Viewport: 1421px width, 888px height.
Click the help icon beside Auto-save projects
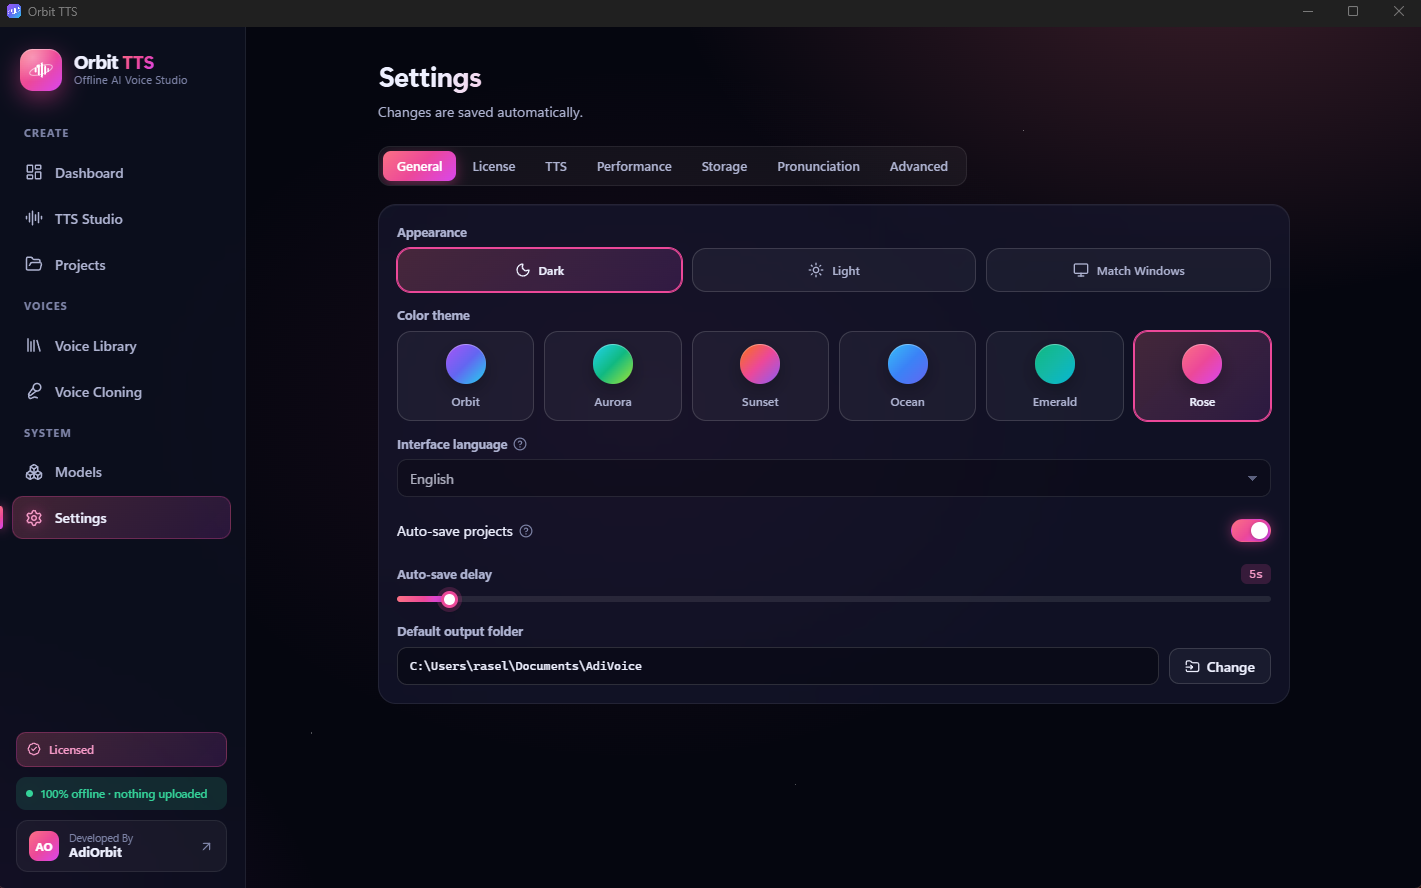click(526, 531)
